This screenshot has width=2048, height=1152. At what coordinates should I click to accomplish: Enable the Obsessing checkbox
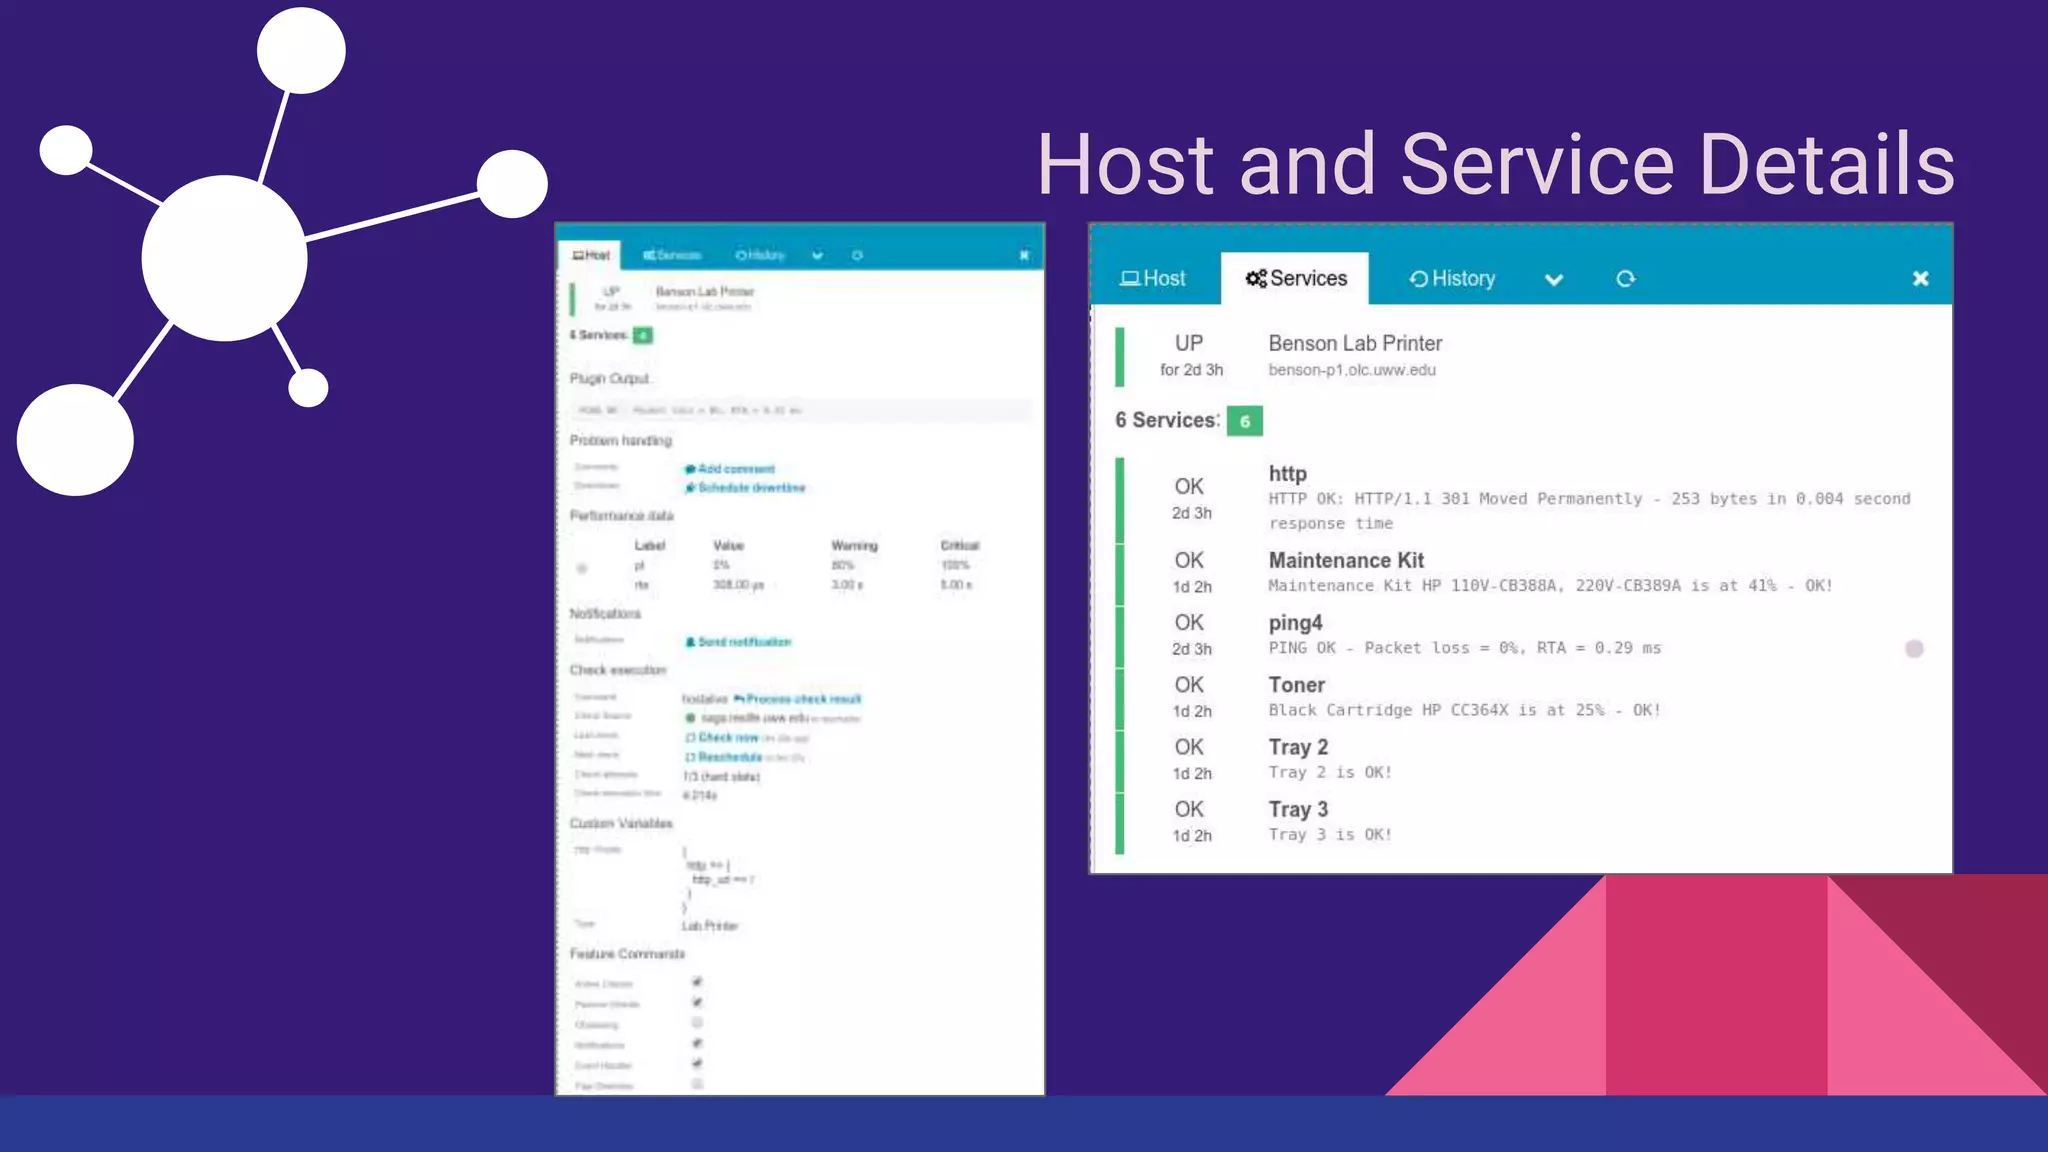pos(697,1023)
